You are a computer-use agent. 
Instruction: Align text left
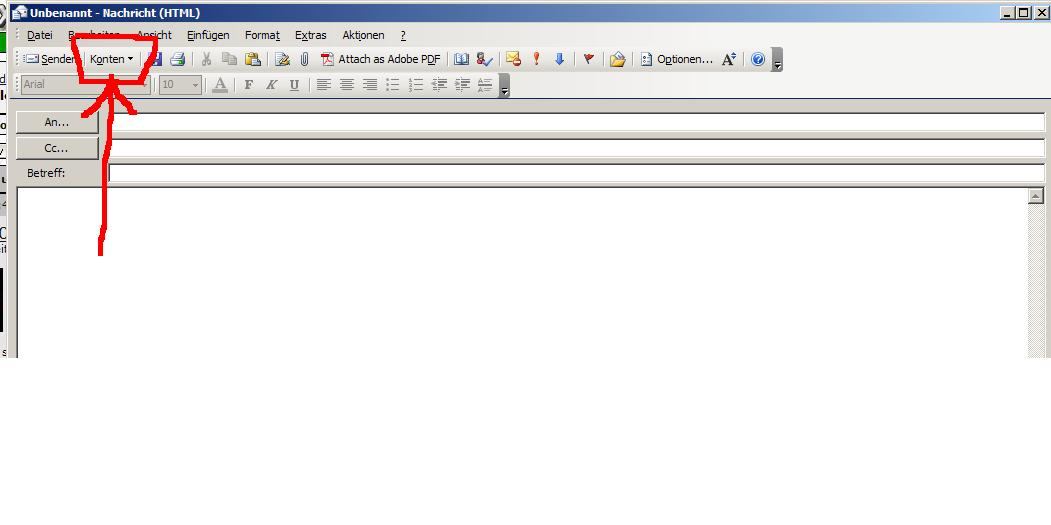tap(324, 84)
